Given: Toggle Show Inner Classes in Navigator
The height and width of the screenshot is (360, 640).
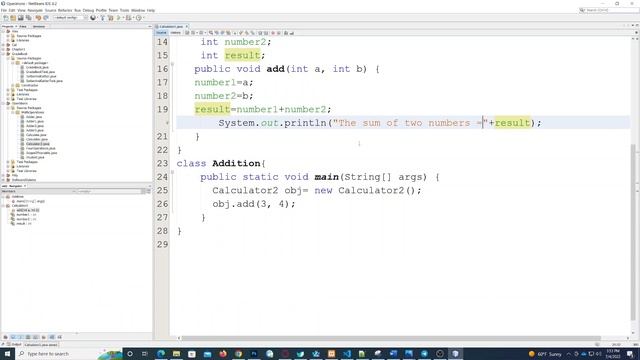Looking at the screenshot, I should tap(36, 337).
